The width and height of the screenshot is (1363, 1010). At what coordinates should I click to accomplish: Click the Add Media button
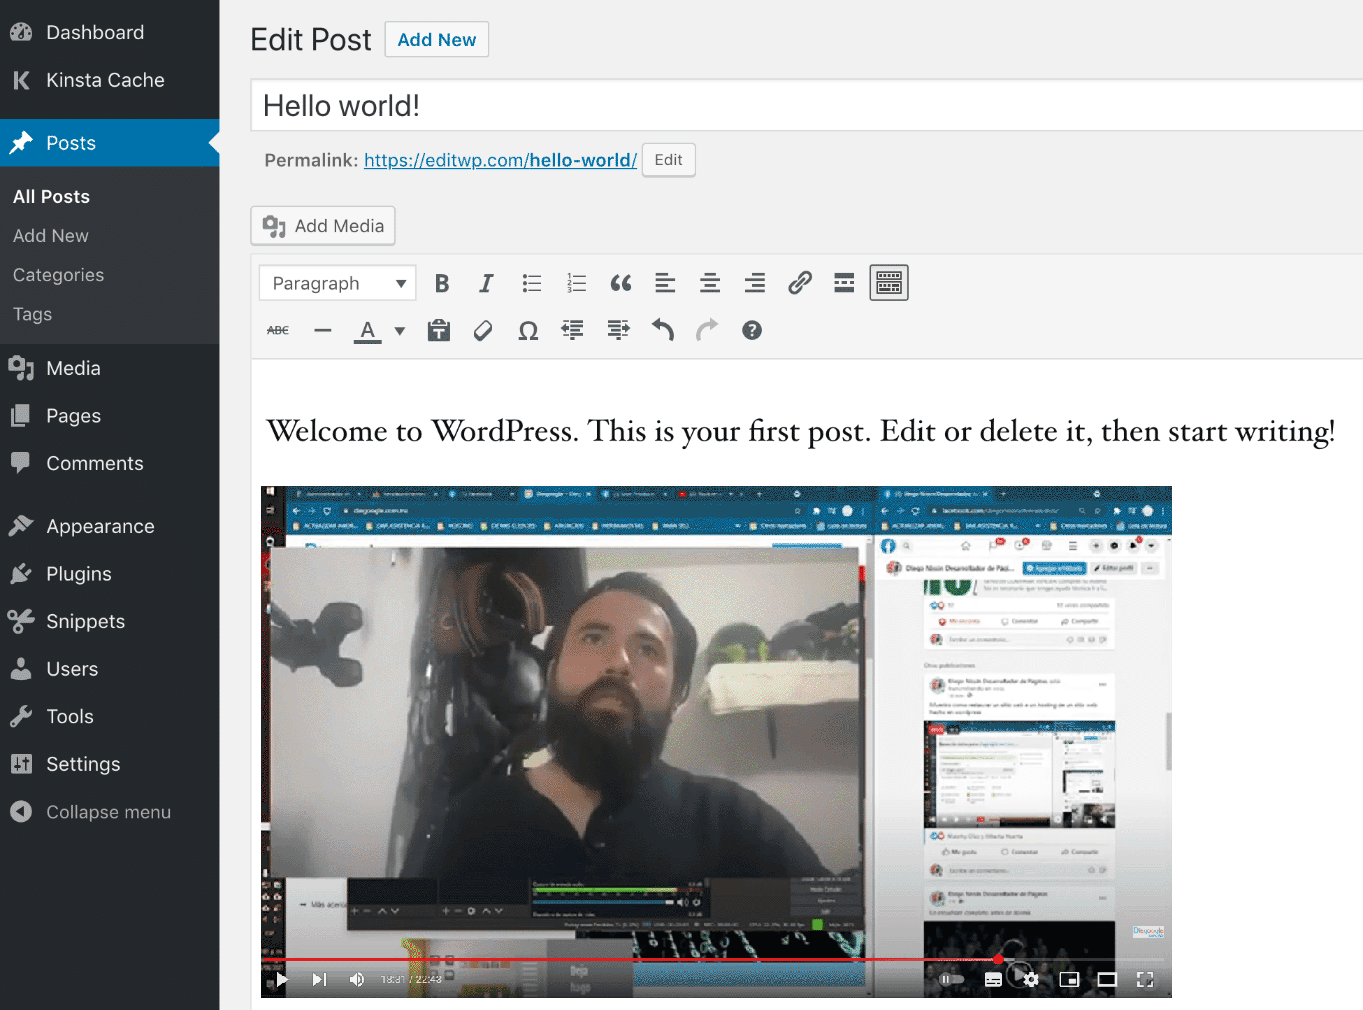(323, 226)
